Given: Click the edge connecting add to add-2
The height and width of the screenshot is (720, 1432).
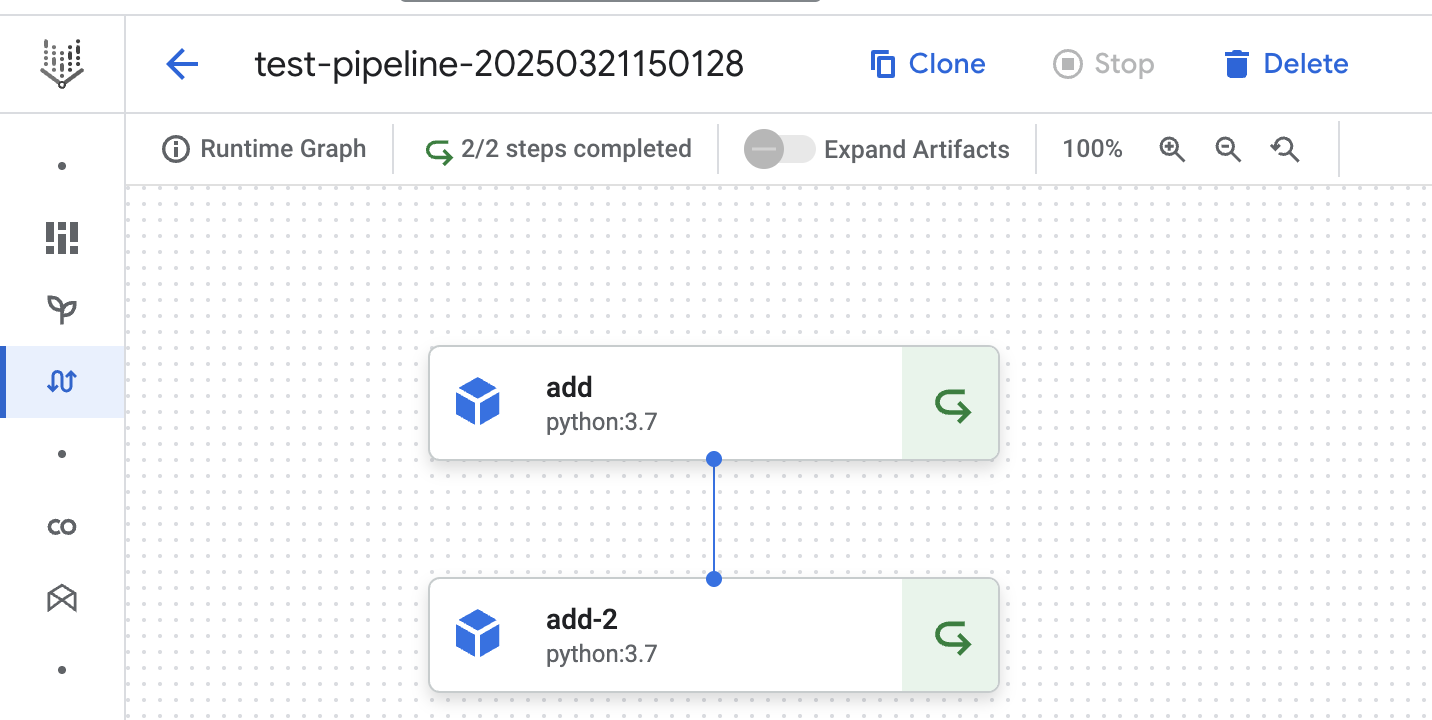Looking at the screenshot, I should [x=714, y=519].
